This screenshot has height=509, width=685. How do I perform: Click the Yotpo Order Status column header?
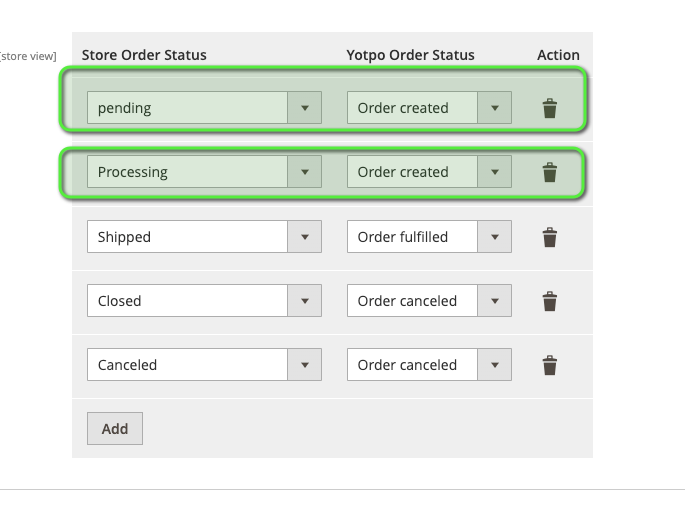pyautogui.click(x=410, y=55)
